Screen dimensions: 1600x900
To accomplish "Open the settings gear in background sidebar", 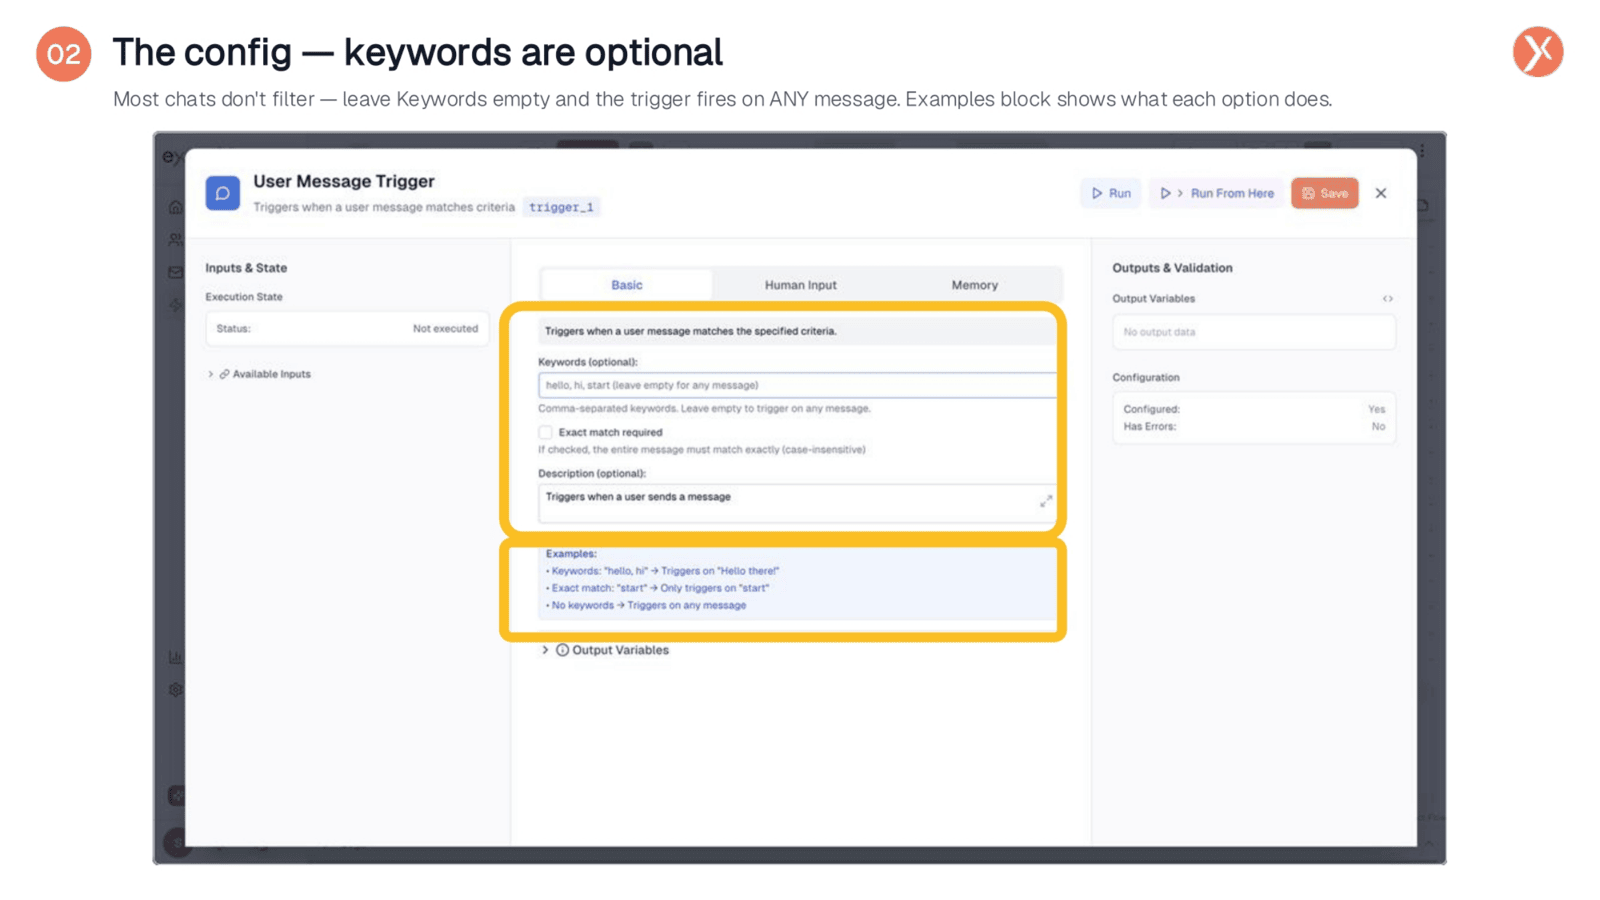I will tap(175, 690).
